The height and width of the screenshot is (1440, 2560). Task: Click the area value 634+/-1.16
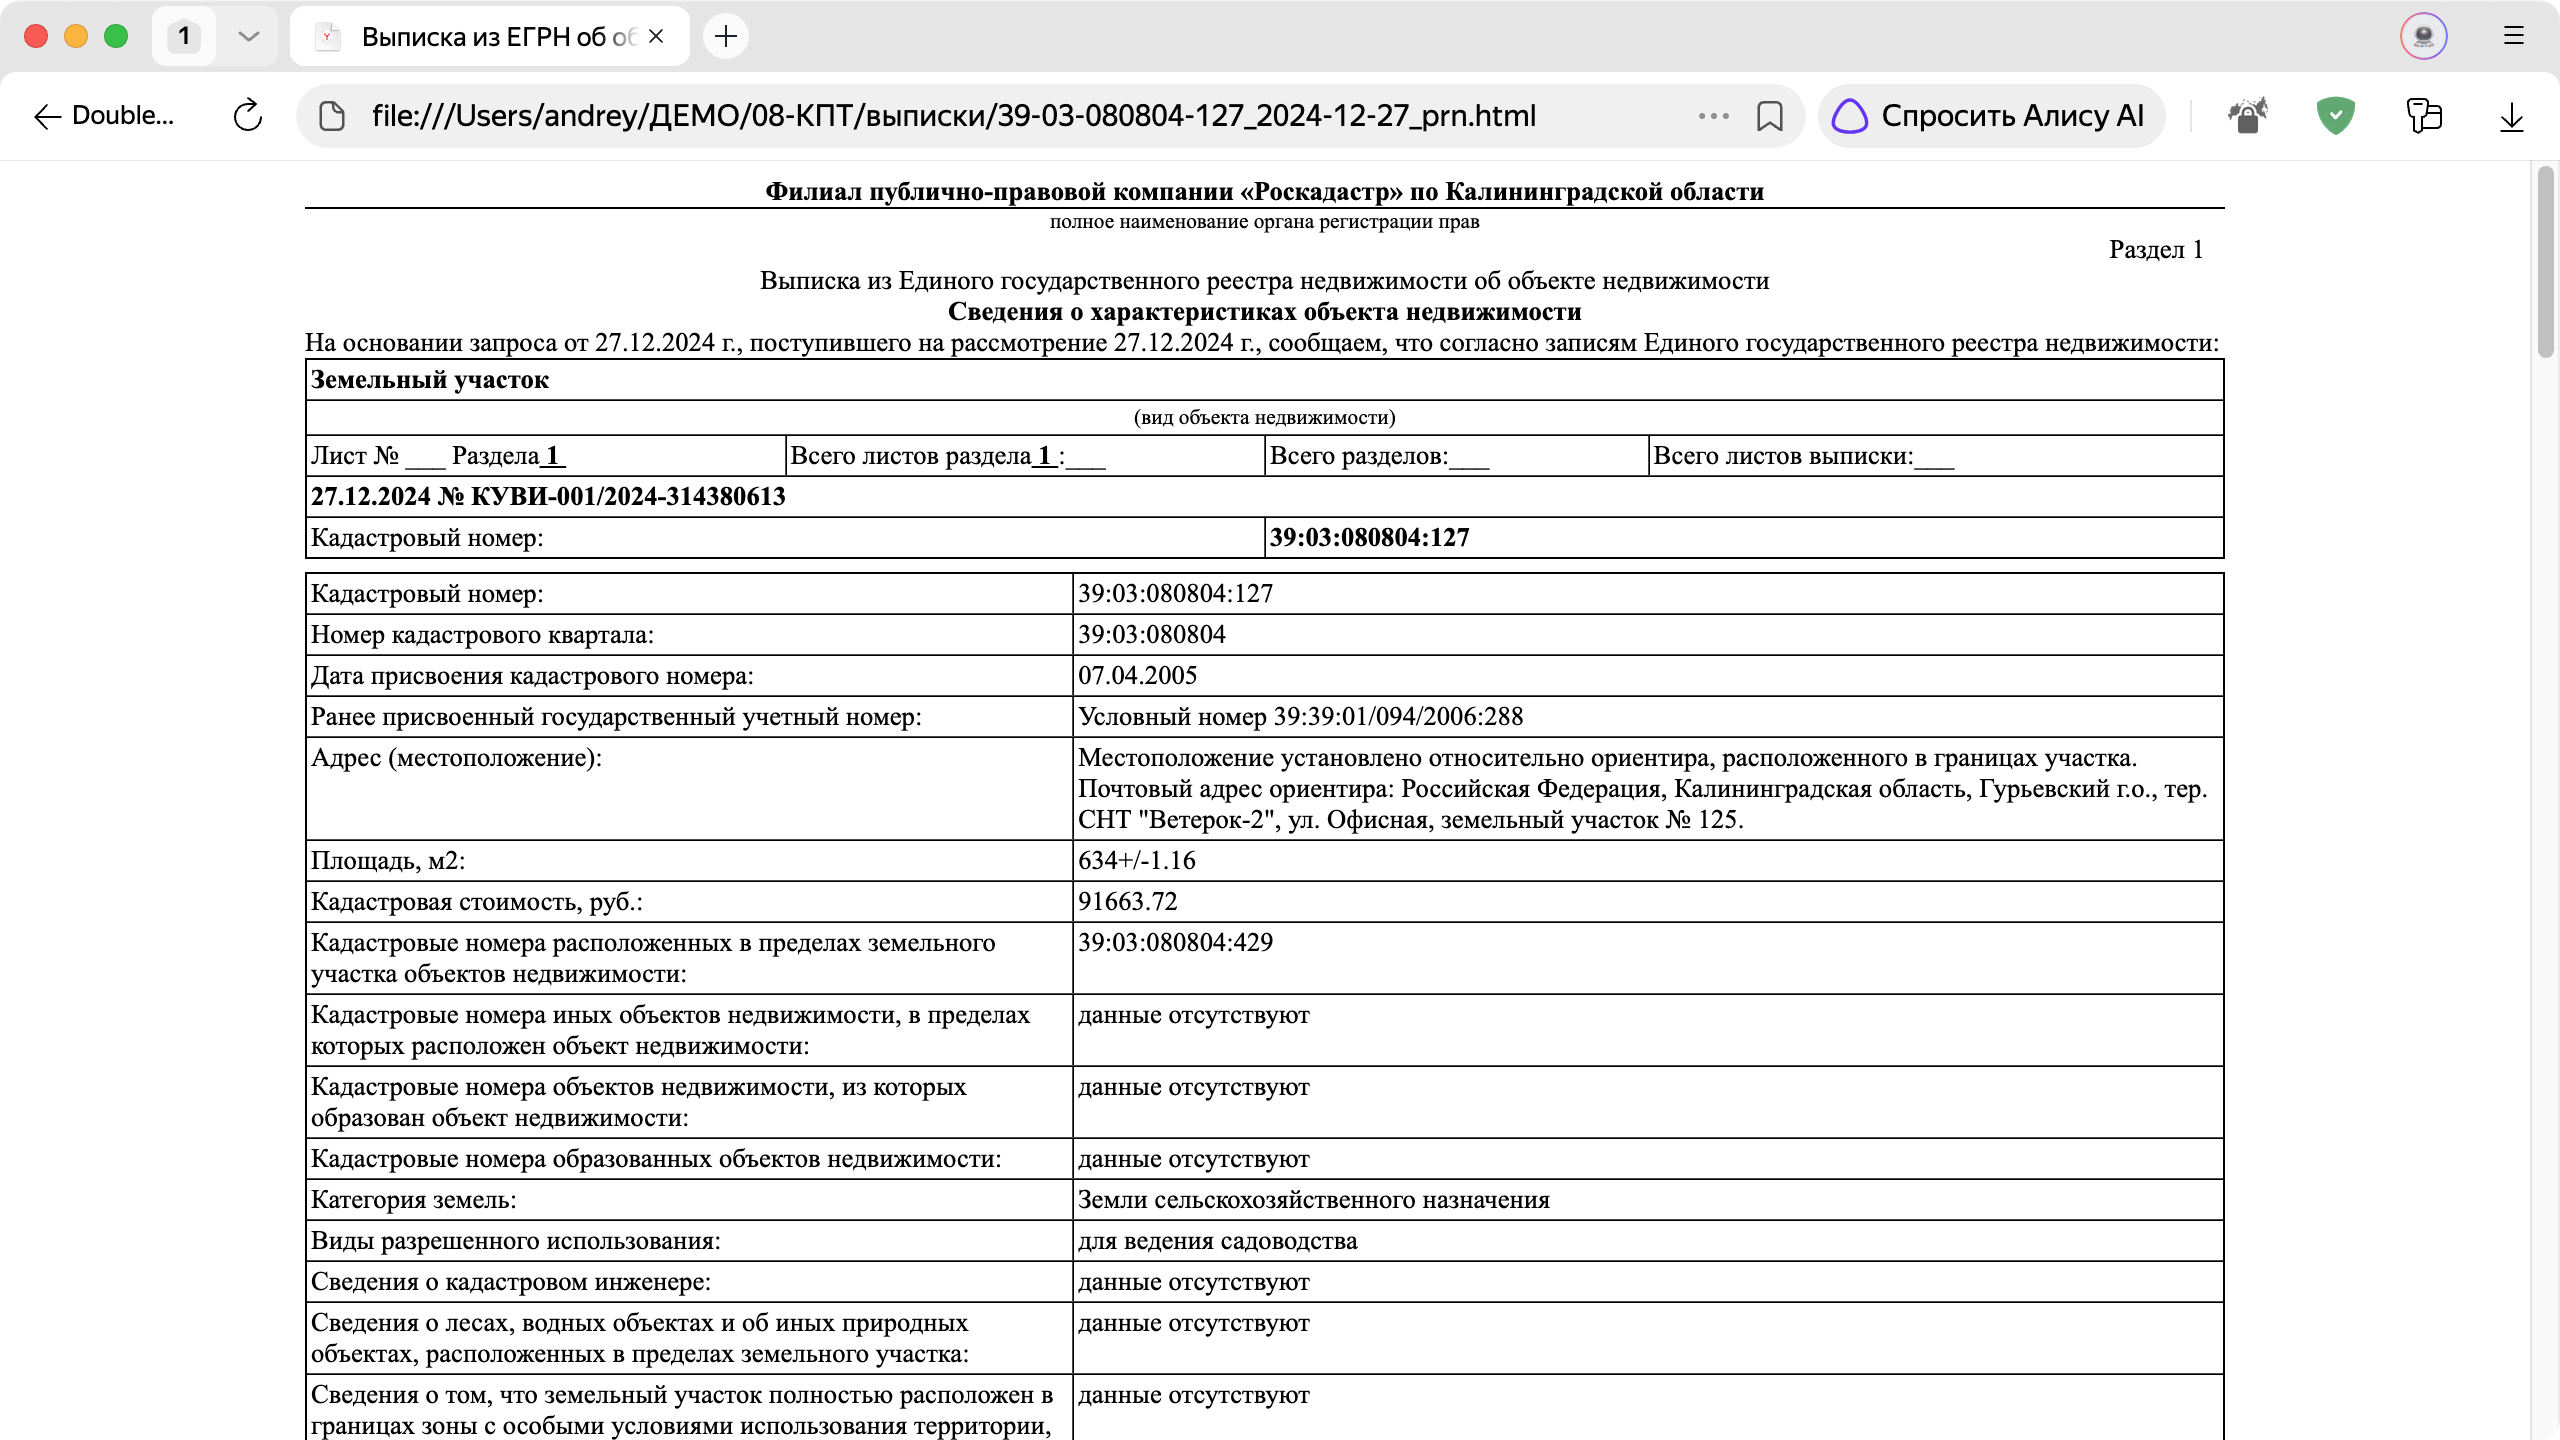click(1136, 861)
